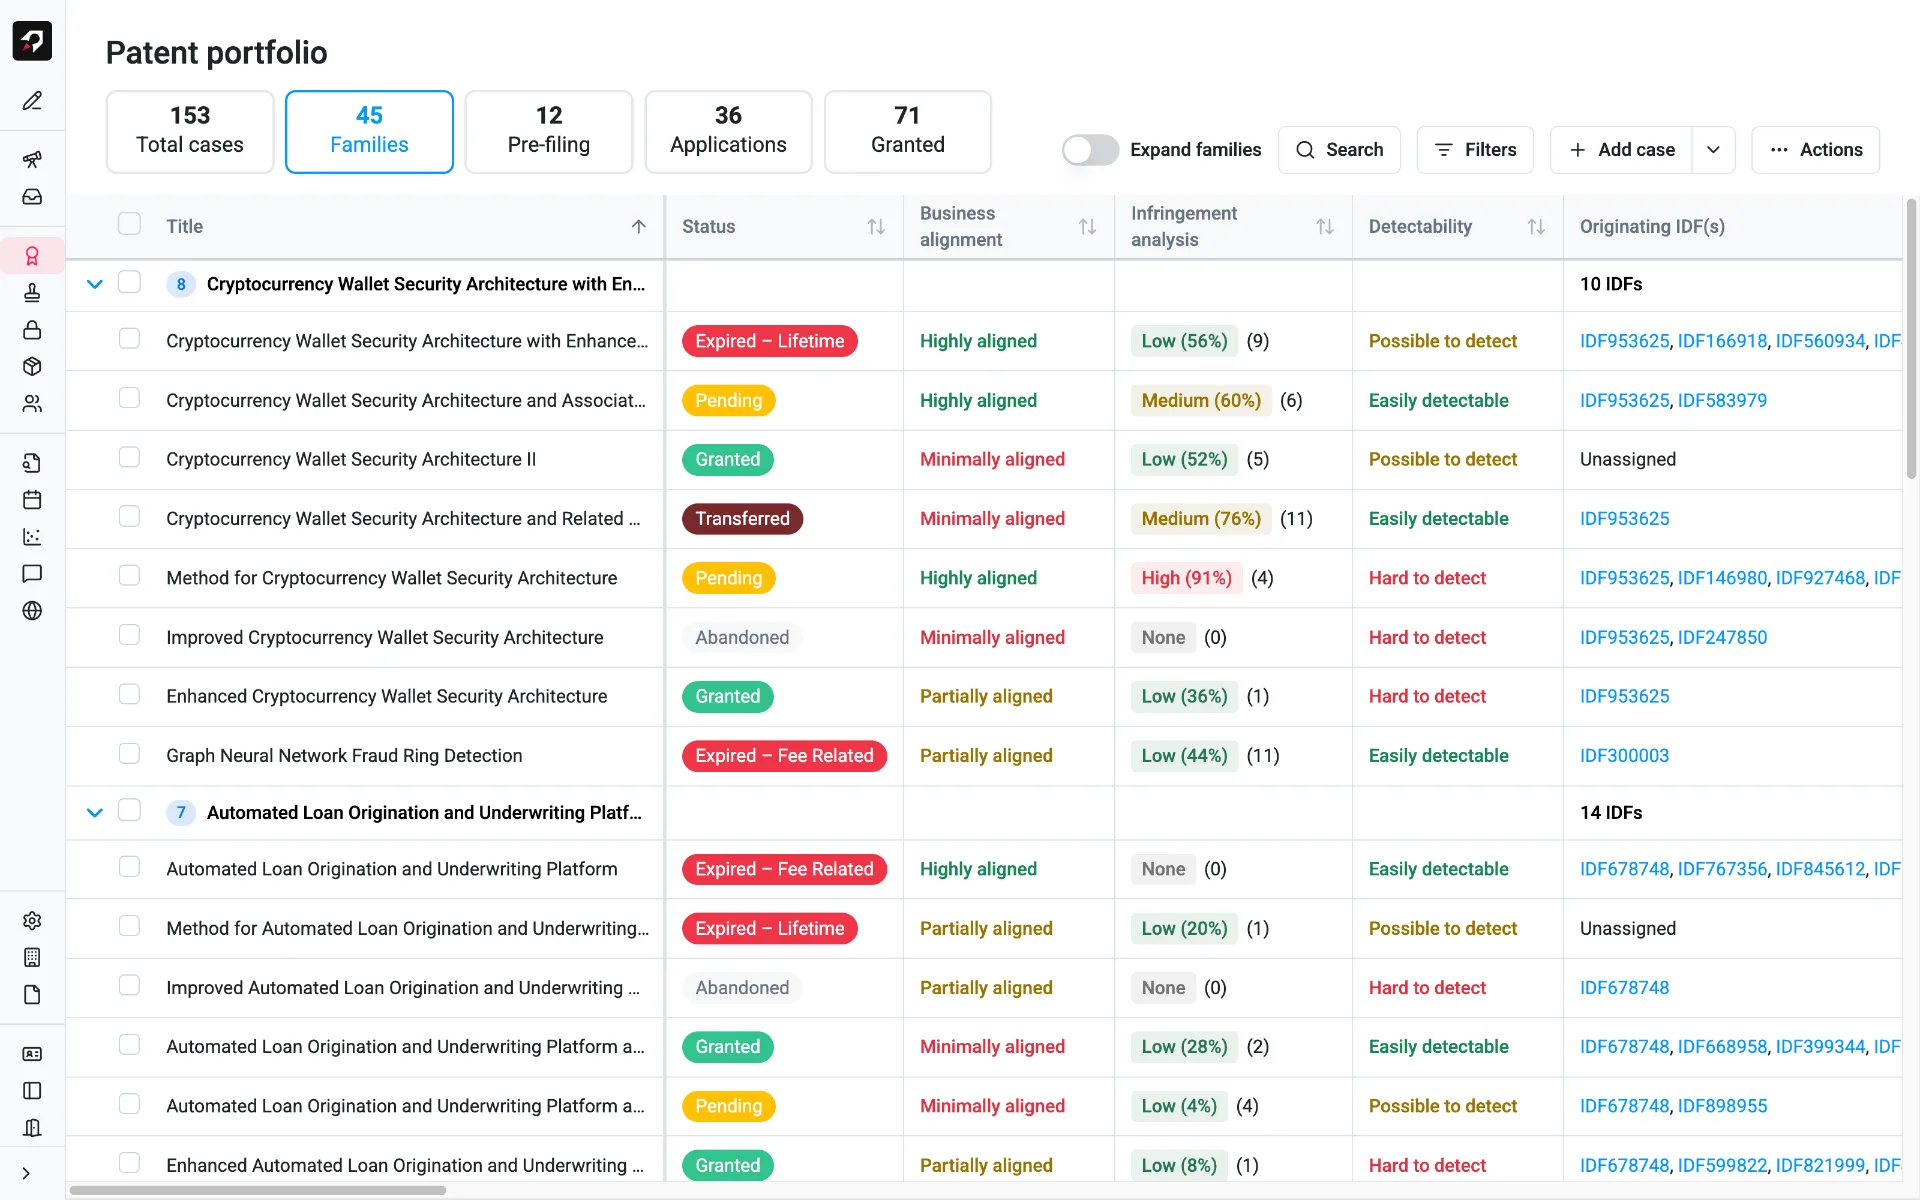View the 71 Granted tab
The image size is (1920, 1200).
click(x=908, y=132)
